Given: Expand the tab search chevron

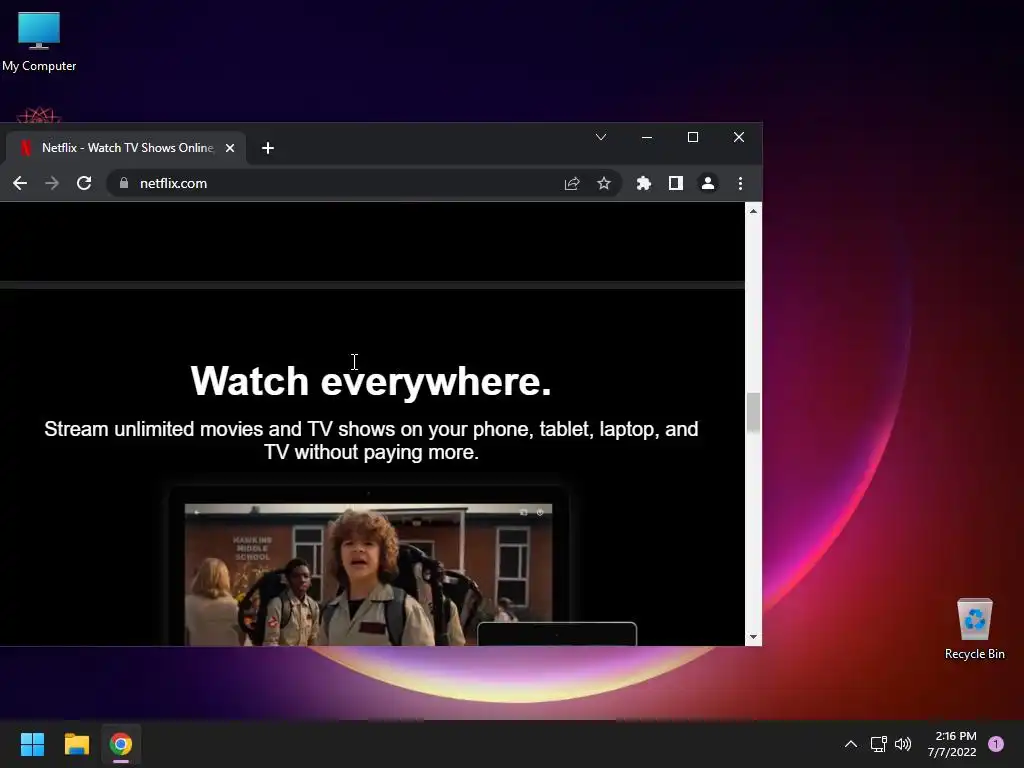Looking at the screenshot, I should [601, 137].
